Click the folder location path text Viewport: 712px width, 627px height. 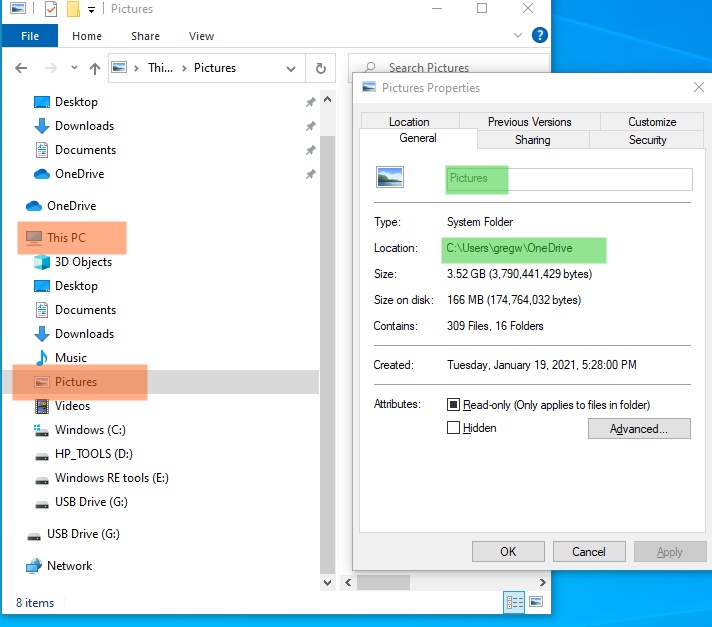click(509, 248)
